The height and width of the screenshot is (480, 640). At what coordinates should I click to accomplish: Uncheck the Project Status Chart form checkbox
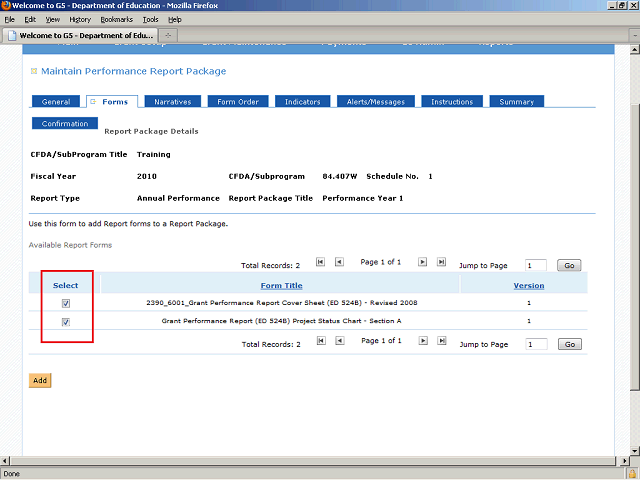click(66, 322)
